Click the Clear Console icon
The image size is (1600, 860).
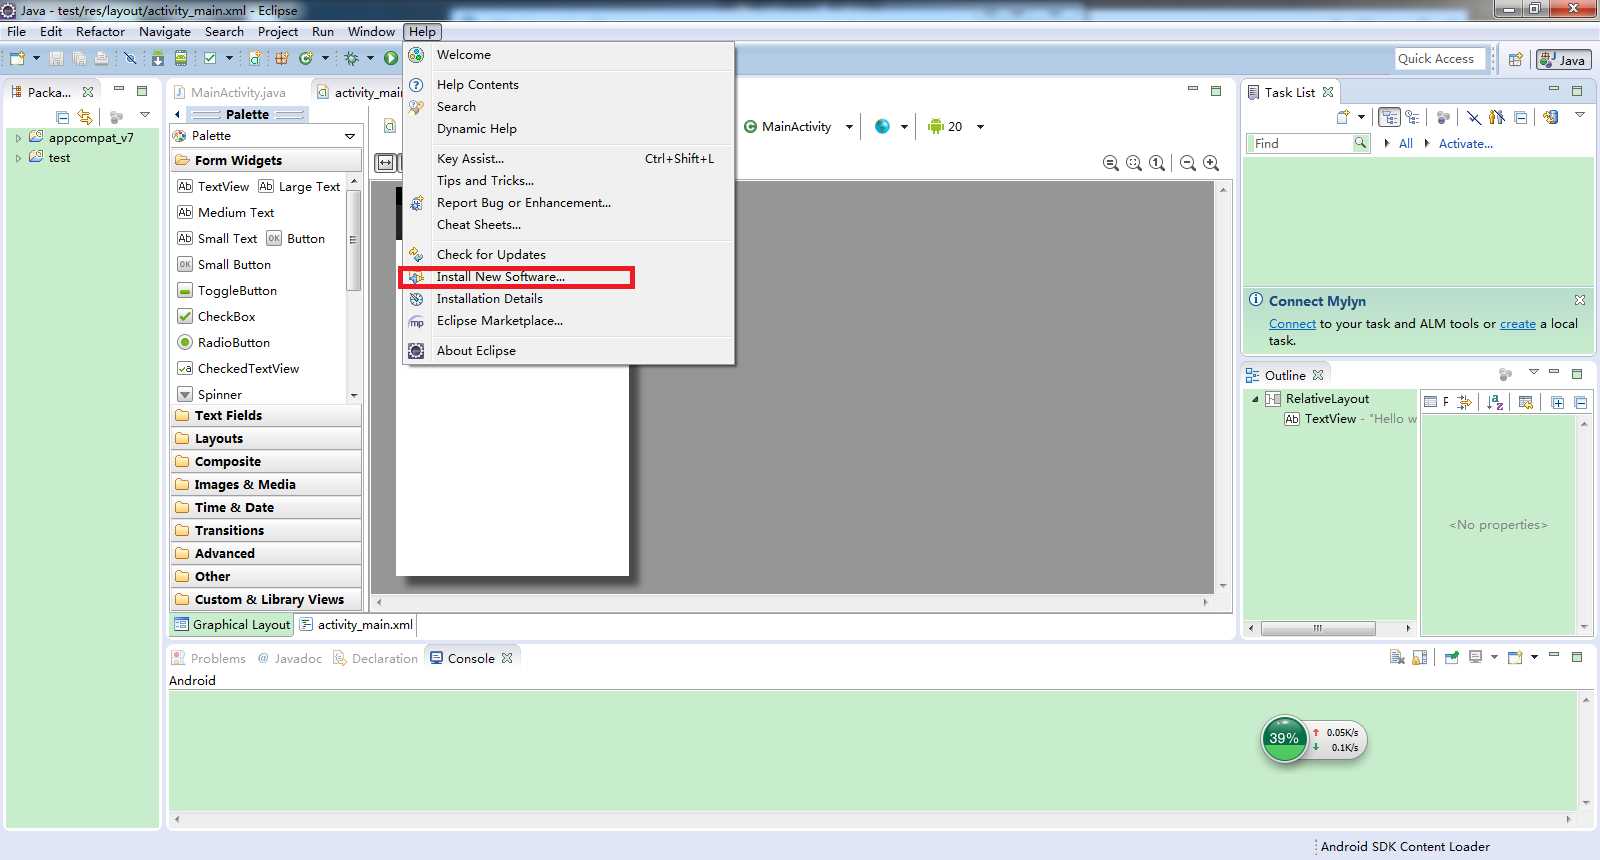1397,657
